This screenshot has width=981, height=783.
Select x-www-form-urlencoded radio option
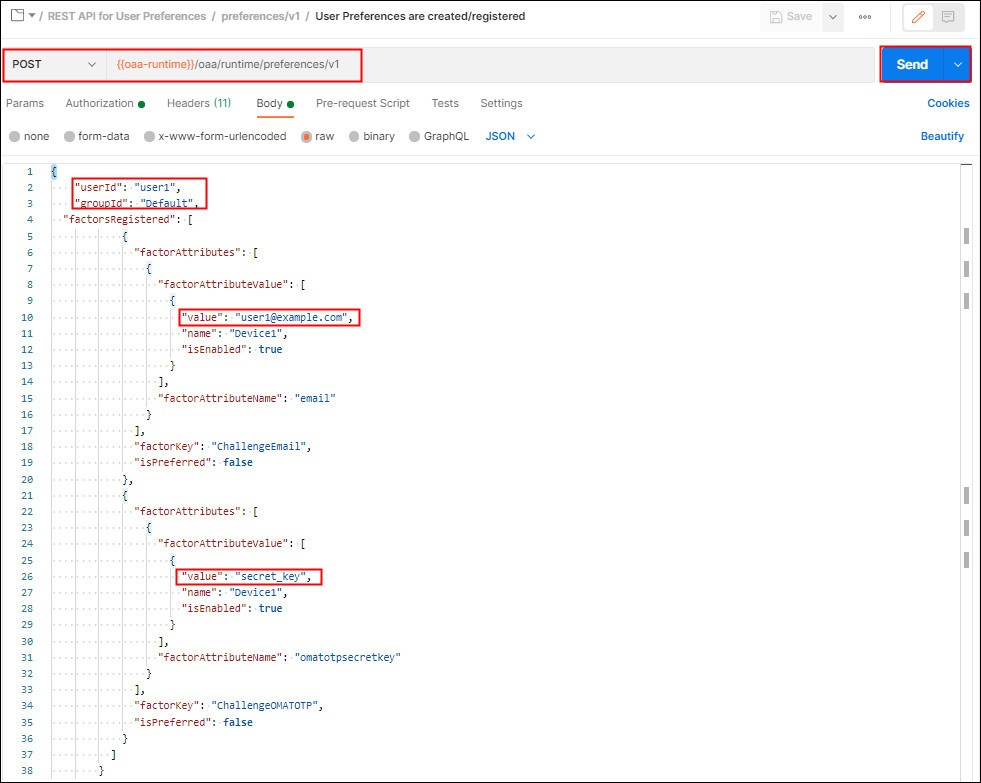150,136
